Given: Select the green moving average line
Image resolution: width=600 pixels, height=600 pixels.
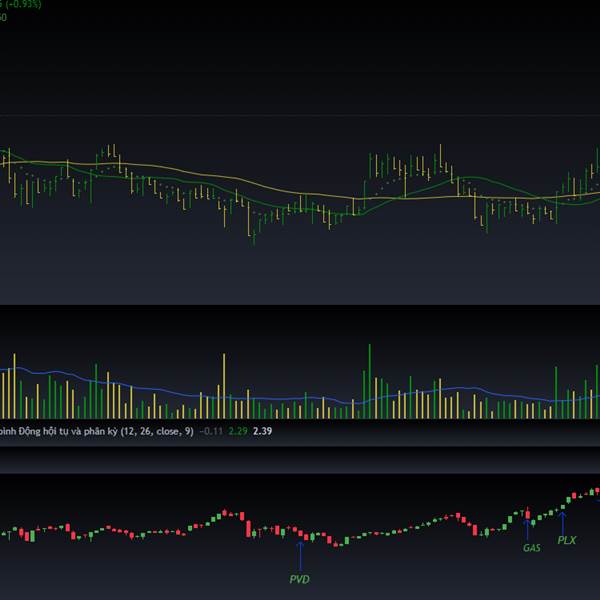Looking at the screenshot, I should [420, 185].
